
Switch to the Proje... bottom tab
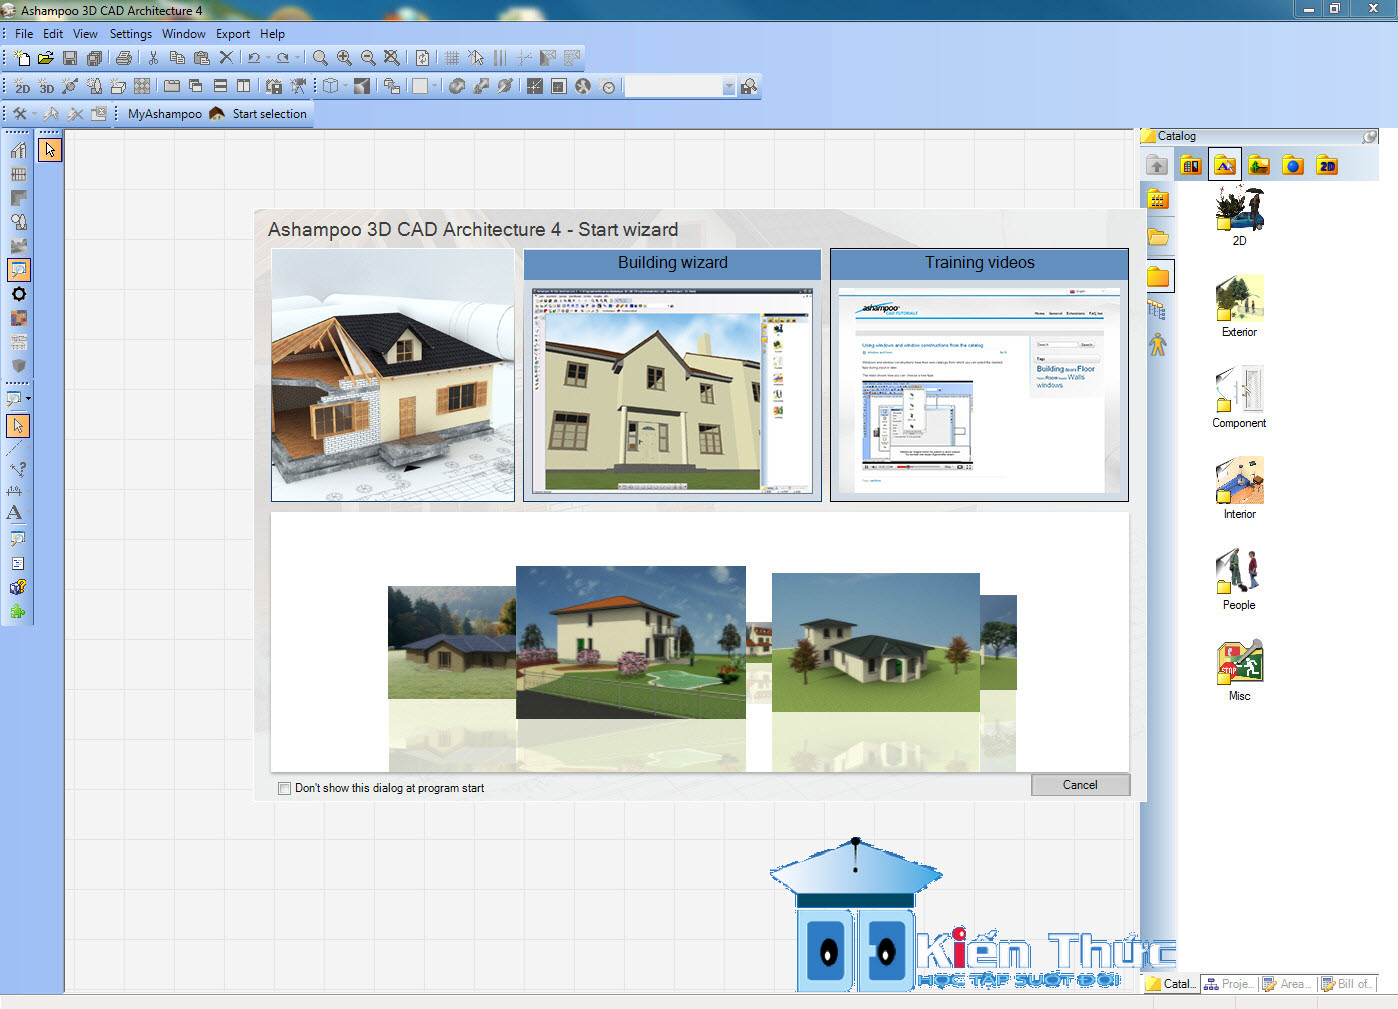click(x=1229, y=984)
